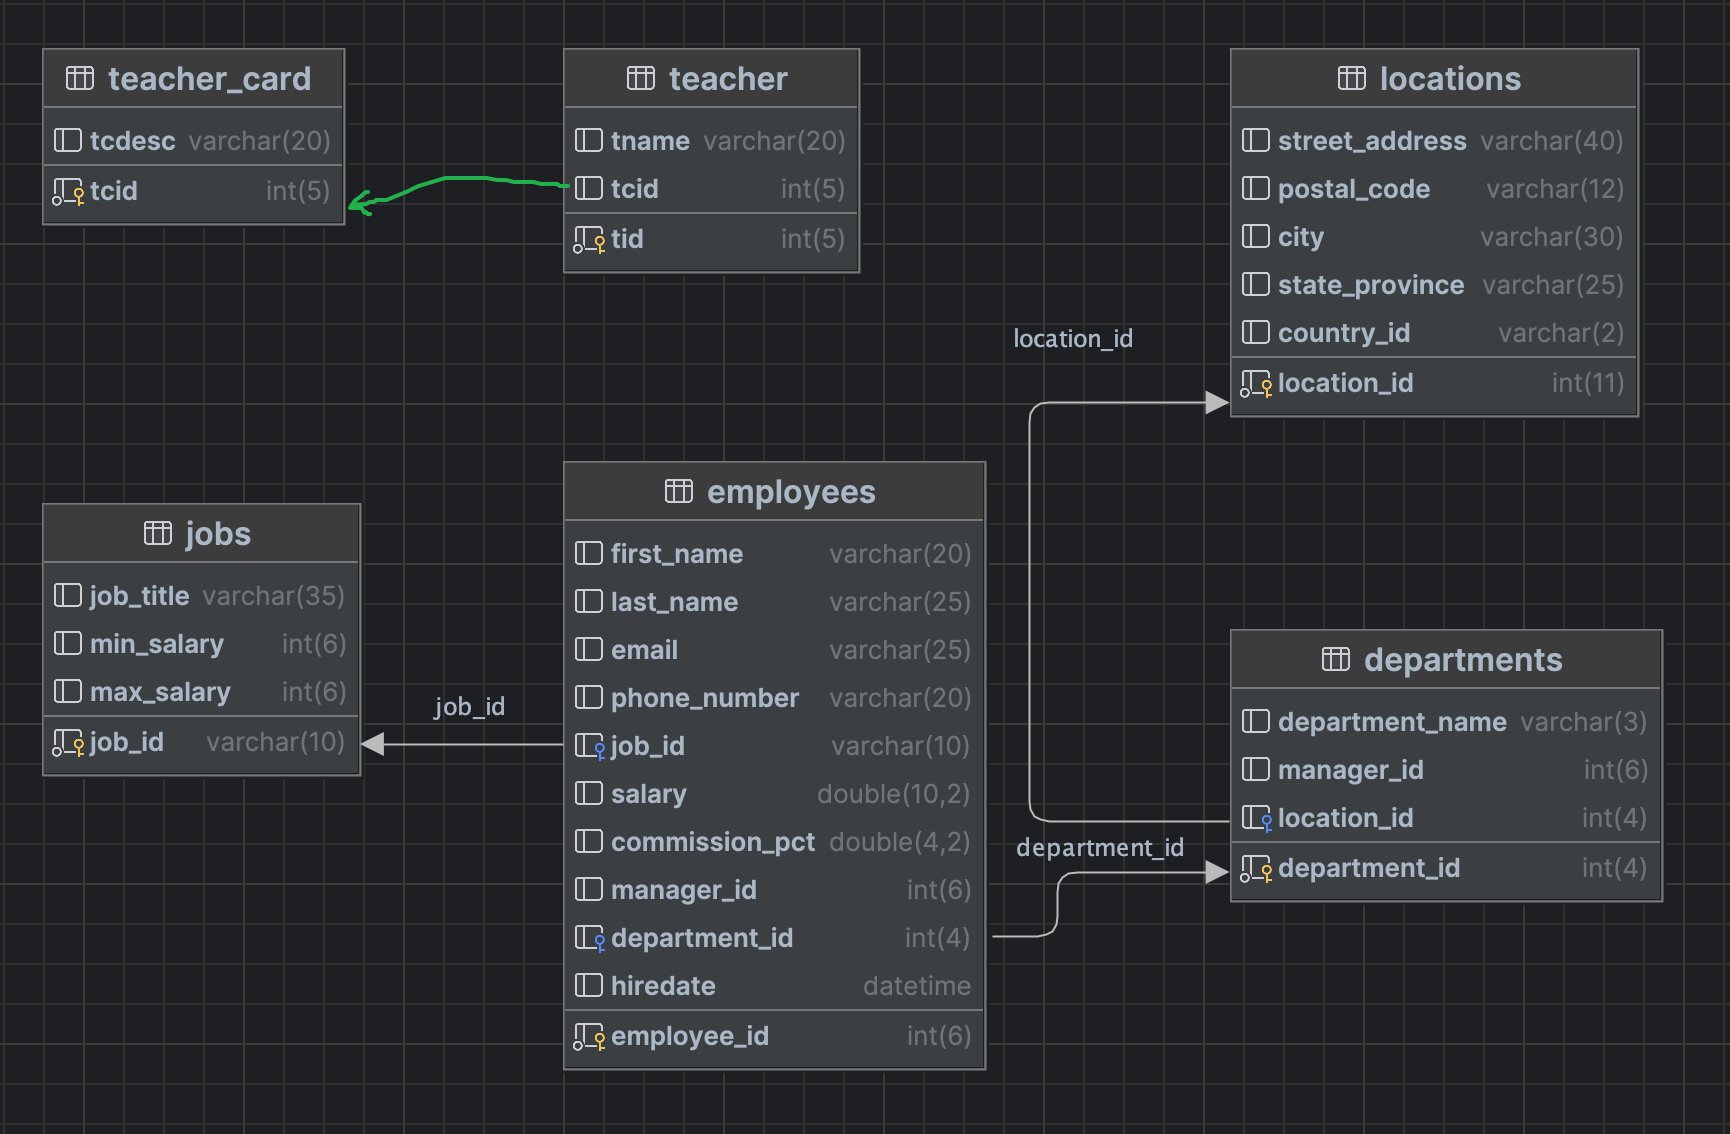Click the foreign key icon for departments location_id
The width and height of the screenshot is (1730, 1134).
1256,819
